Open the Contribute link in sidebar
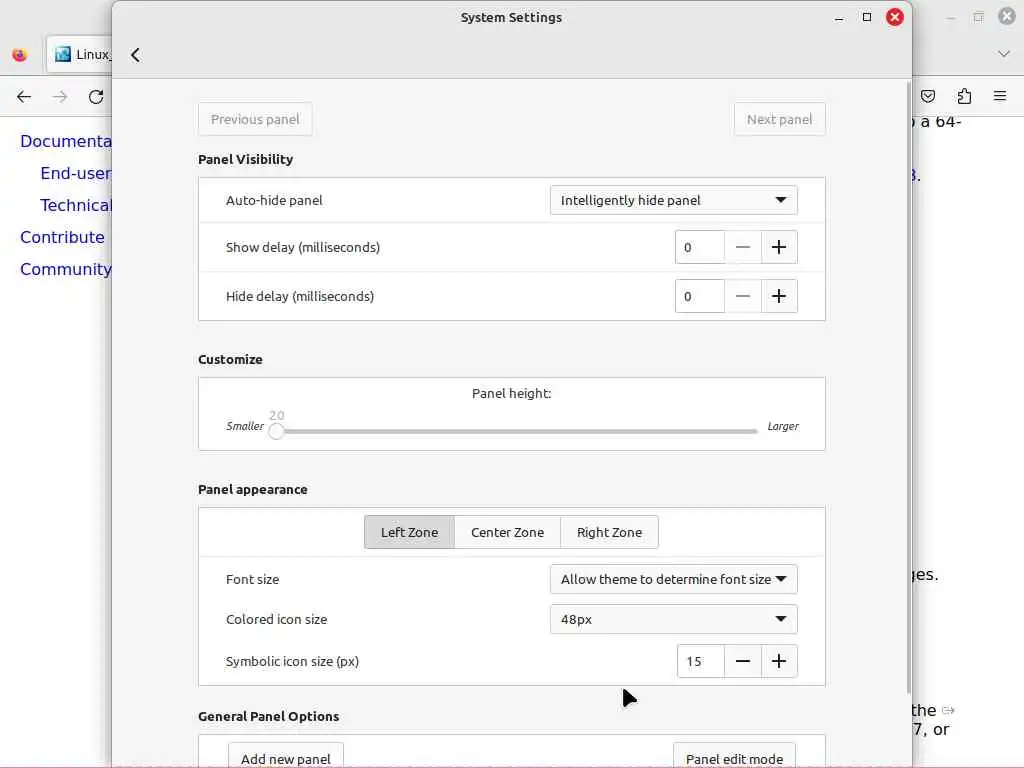Image resolution: width=1024 pixels, height=768 pixels. [x=62, y=237]
